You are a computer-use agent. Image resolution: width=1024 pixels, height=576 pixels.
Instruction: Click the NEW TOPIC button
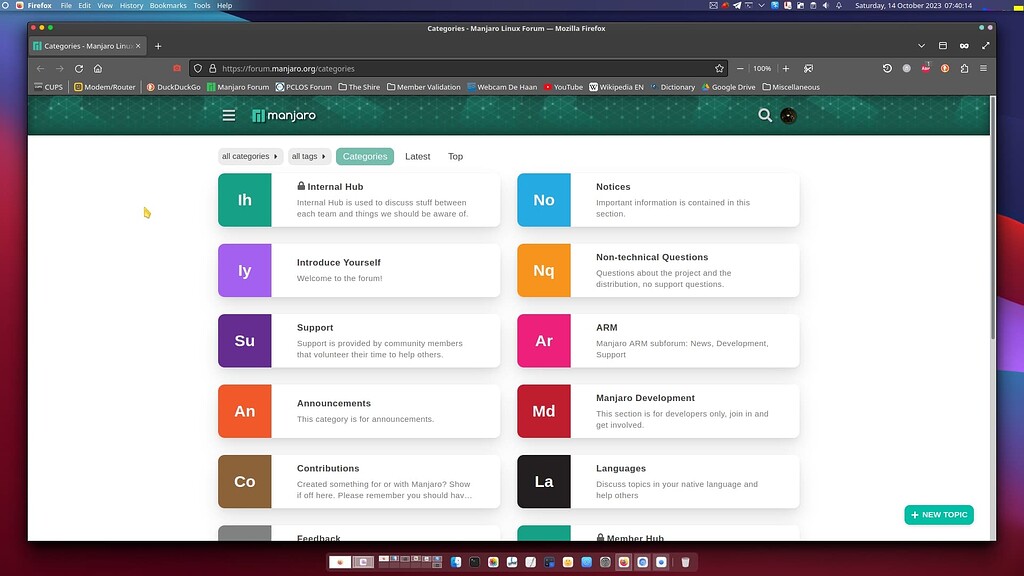[938, 514]
